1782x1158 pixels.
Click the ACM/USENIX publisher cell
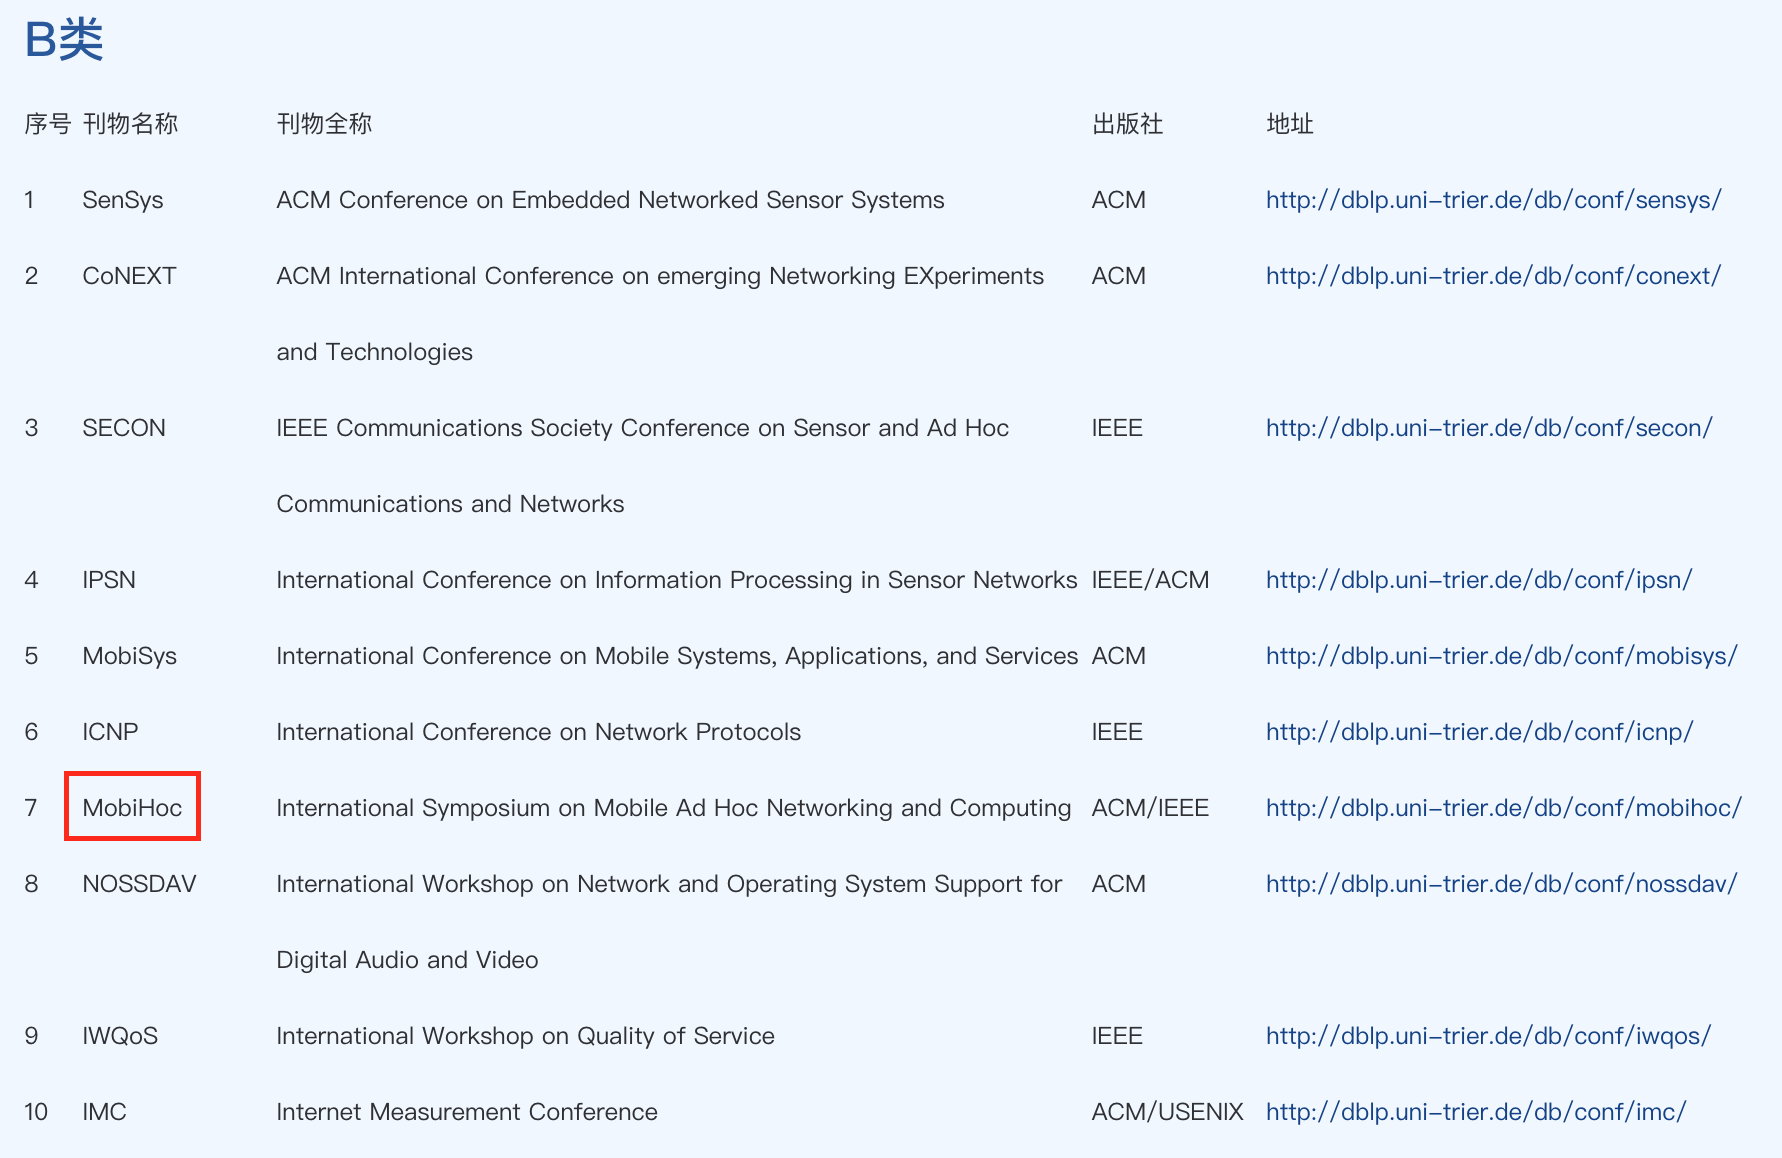pyautogui.click(x=1167, y=1112)
